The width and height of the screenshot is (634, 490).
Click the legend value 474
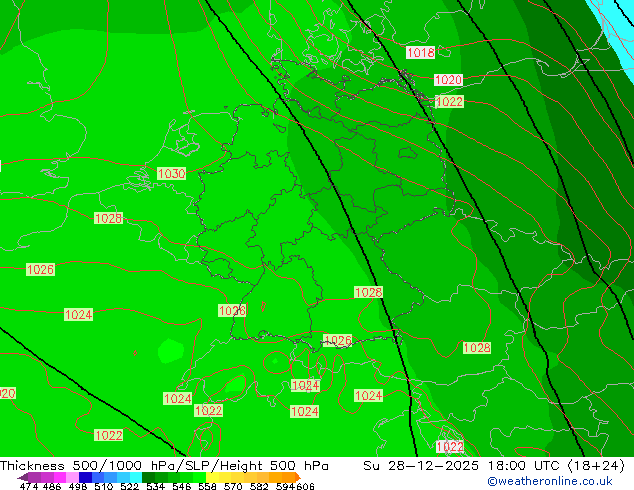coord(29,486)
